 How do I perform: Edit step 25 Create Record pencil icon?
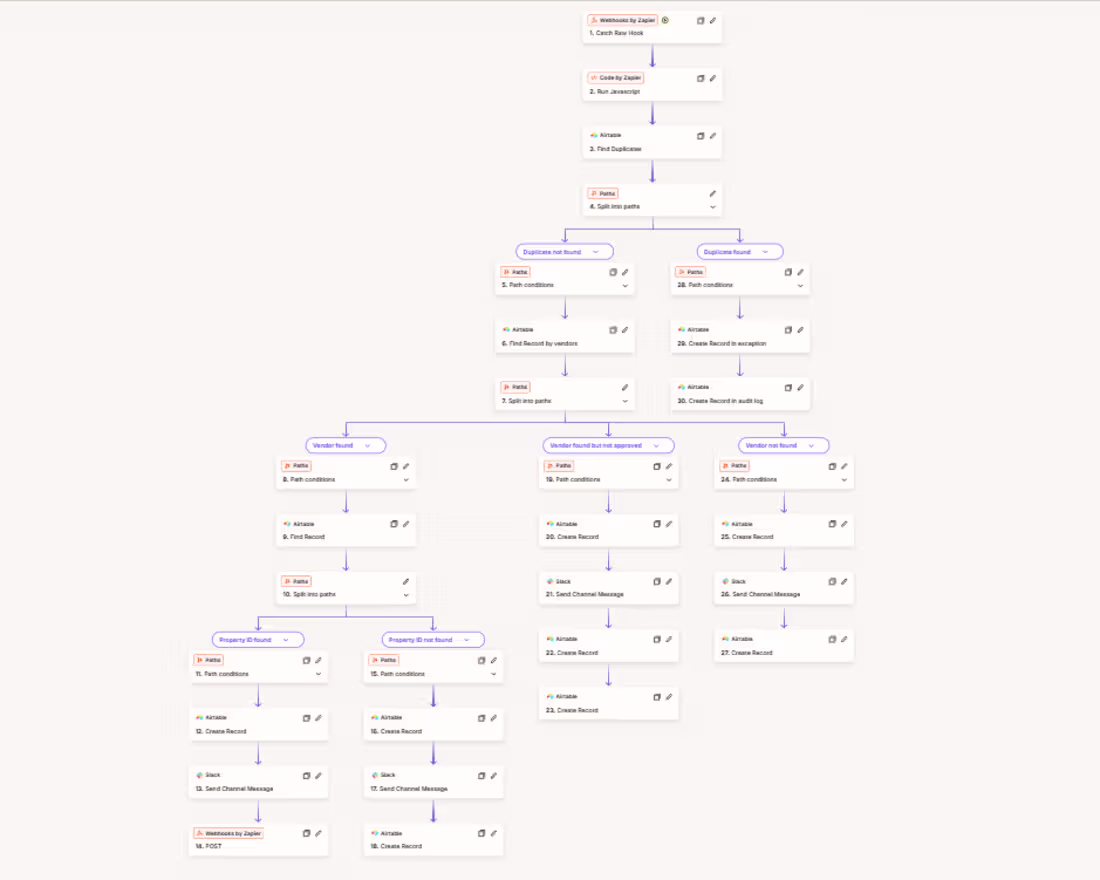(x=845, y=524)
